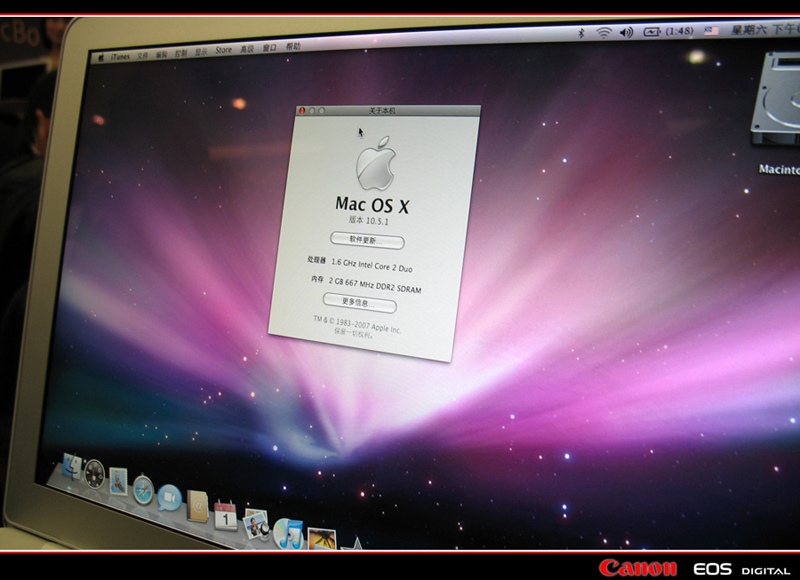Open Address Book in the dock
Screen dimensions: 800x580
tap(197, 506)
